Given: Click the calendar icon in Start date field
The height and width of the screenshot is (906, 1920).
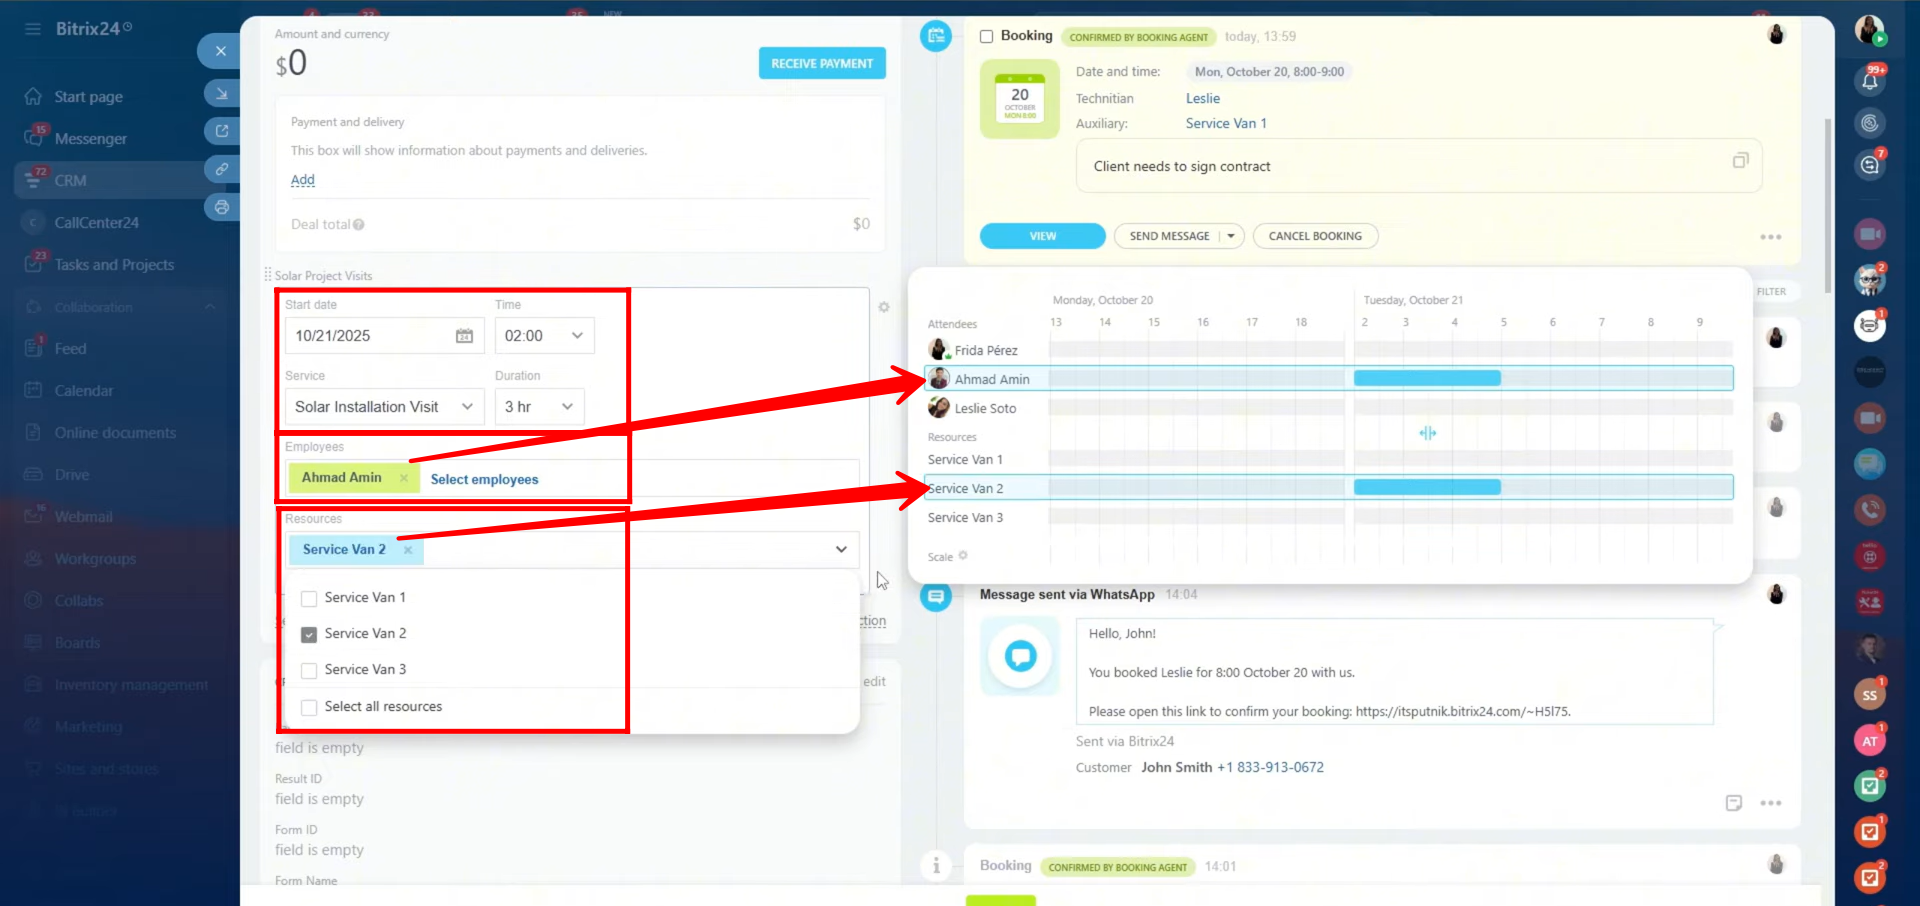Looking at the screenshot, I should 464,336.
